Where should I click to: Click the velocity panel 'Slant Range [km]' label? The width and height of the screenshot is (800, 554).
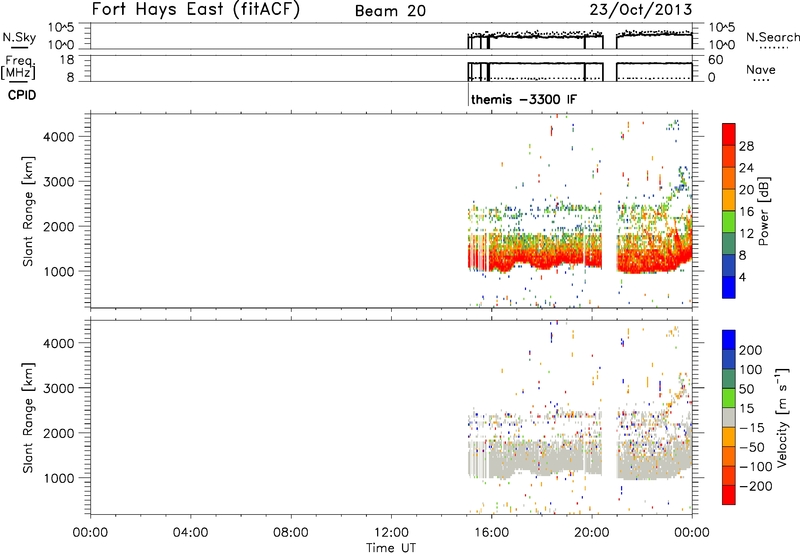point(28,418)
